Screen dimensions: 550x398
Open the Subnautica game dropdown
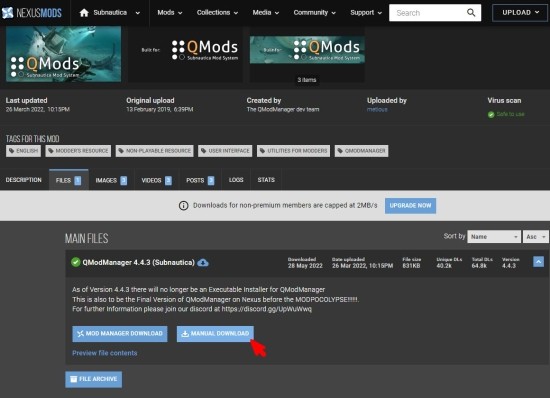pyautogui.click(x=110, y=13)
